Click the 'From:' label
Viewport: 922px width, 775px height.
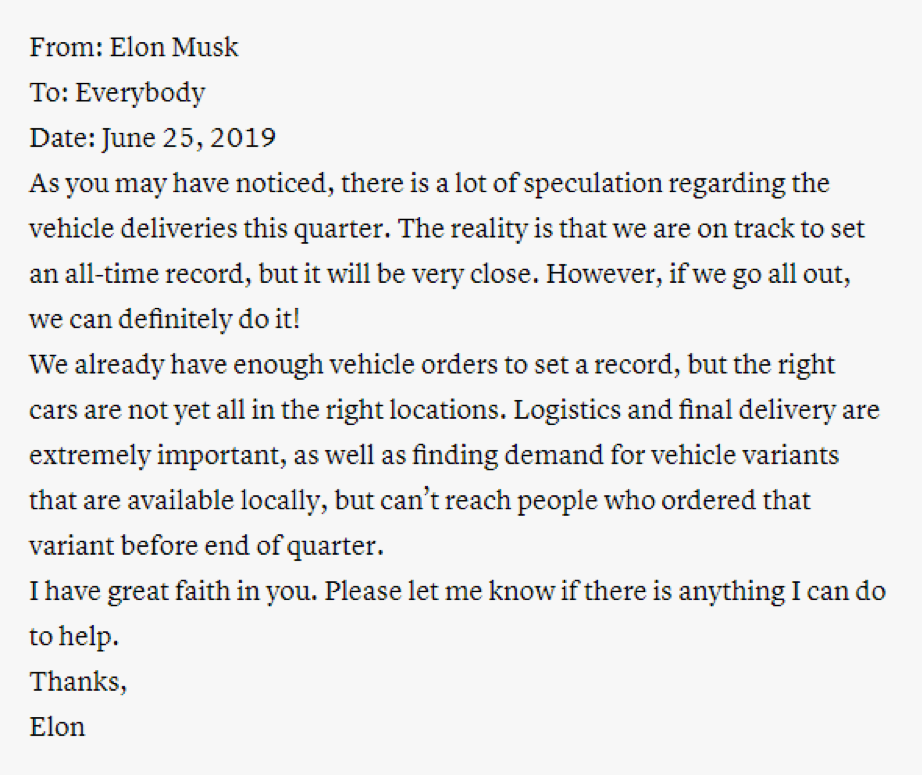pyautogui.click(x=66, y=47)
